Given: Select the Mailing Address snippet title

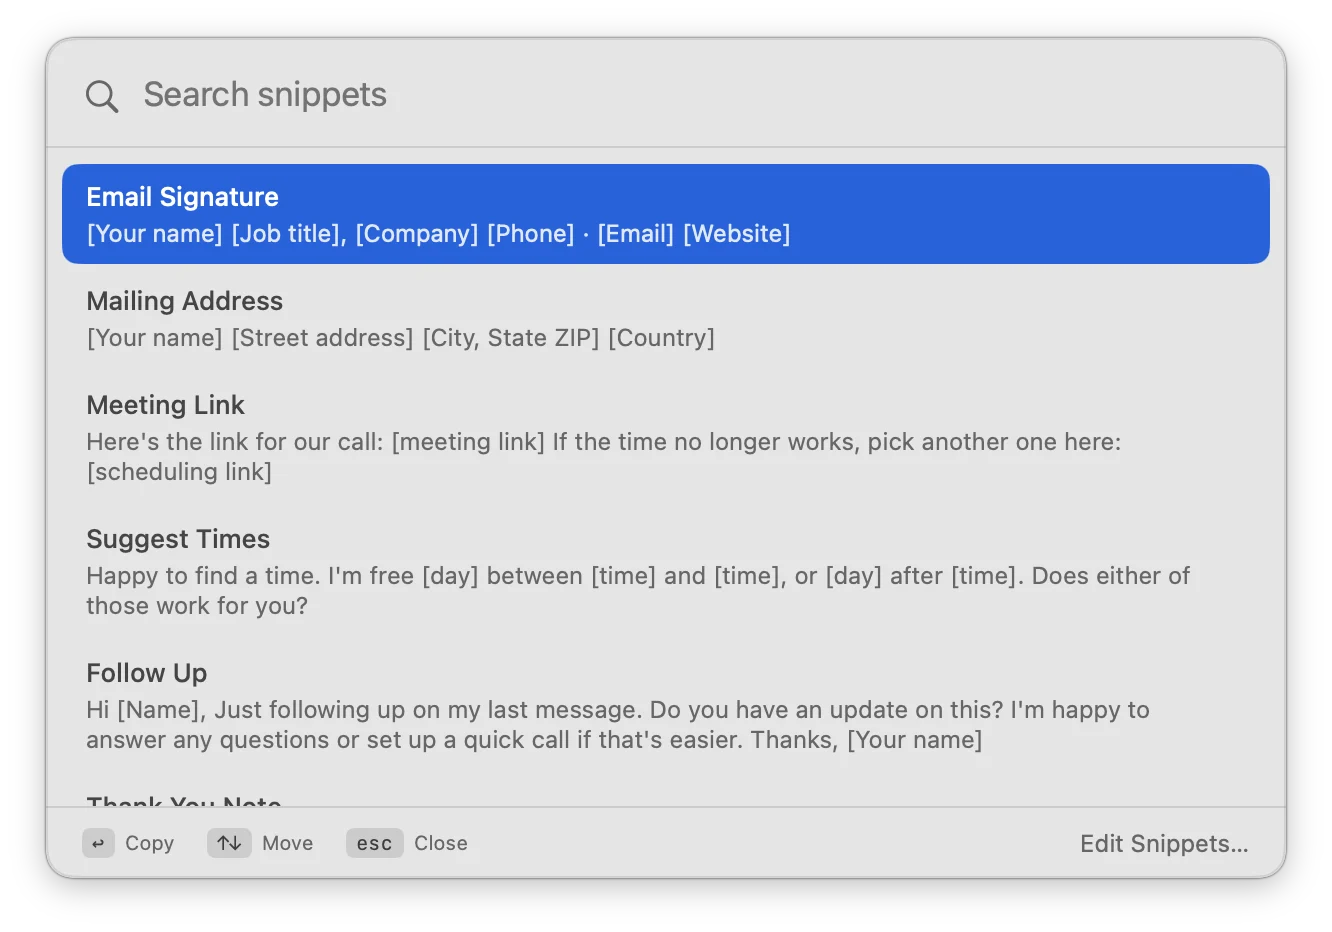Looking at the screenshot, I should coord(184,300).
